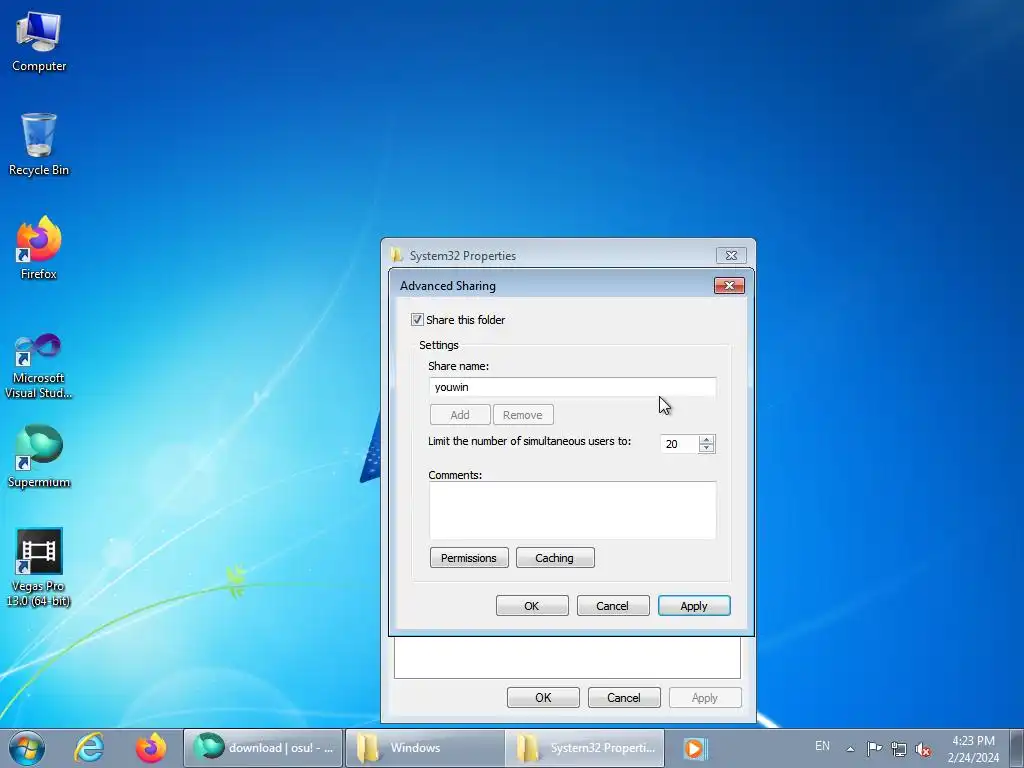Open the Caching settings
This screenshot has width=1024, height=768.
pyautogui.click(x=555, y=558)
